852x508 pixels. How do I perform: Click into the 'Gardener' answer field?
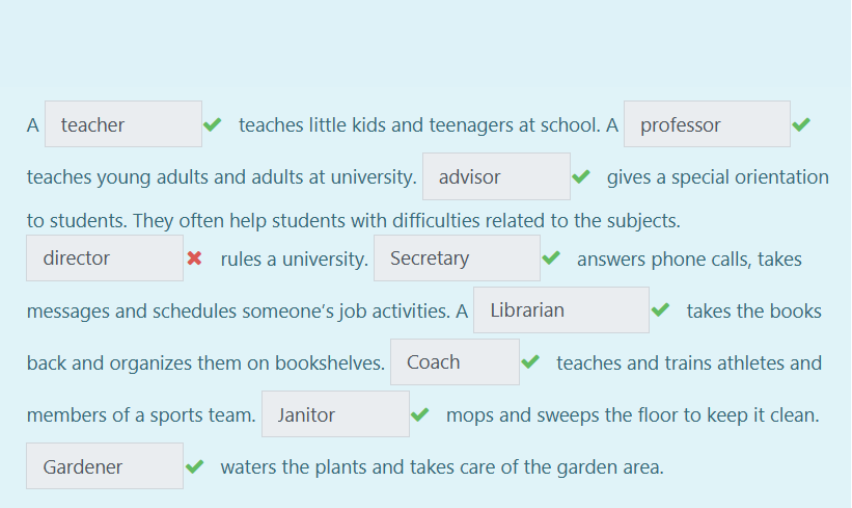[x=104, y=466]
